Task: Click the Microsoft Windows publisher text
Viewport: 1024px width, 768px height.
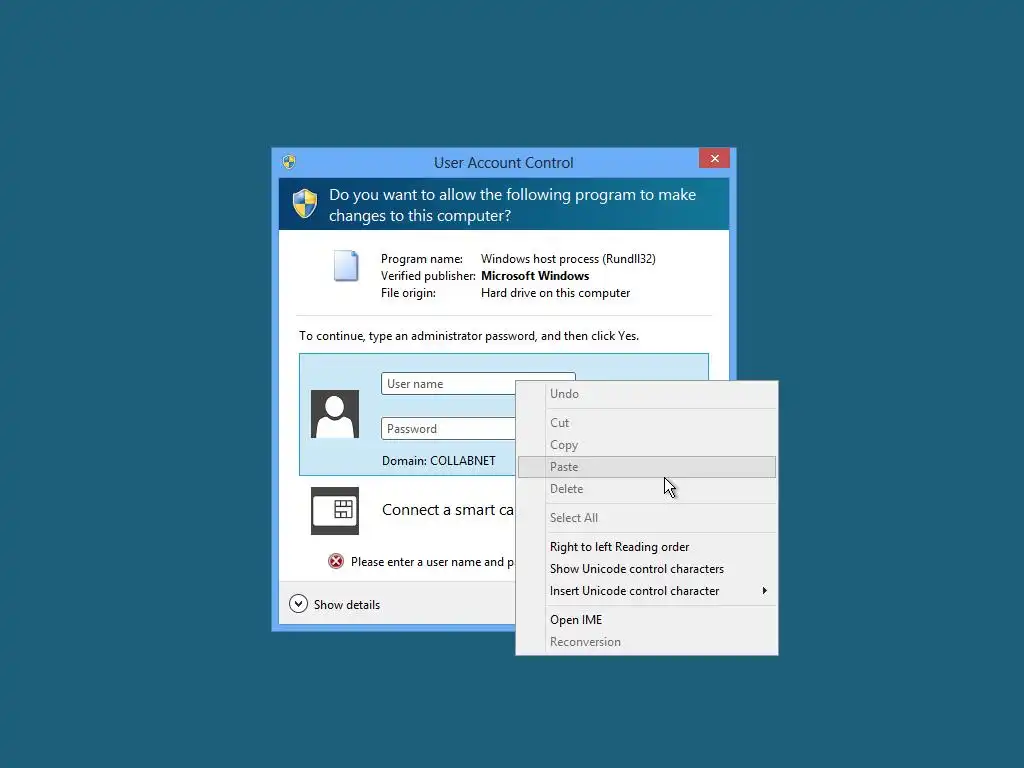Action: tap(535, 276)
